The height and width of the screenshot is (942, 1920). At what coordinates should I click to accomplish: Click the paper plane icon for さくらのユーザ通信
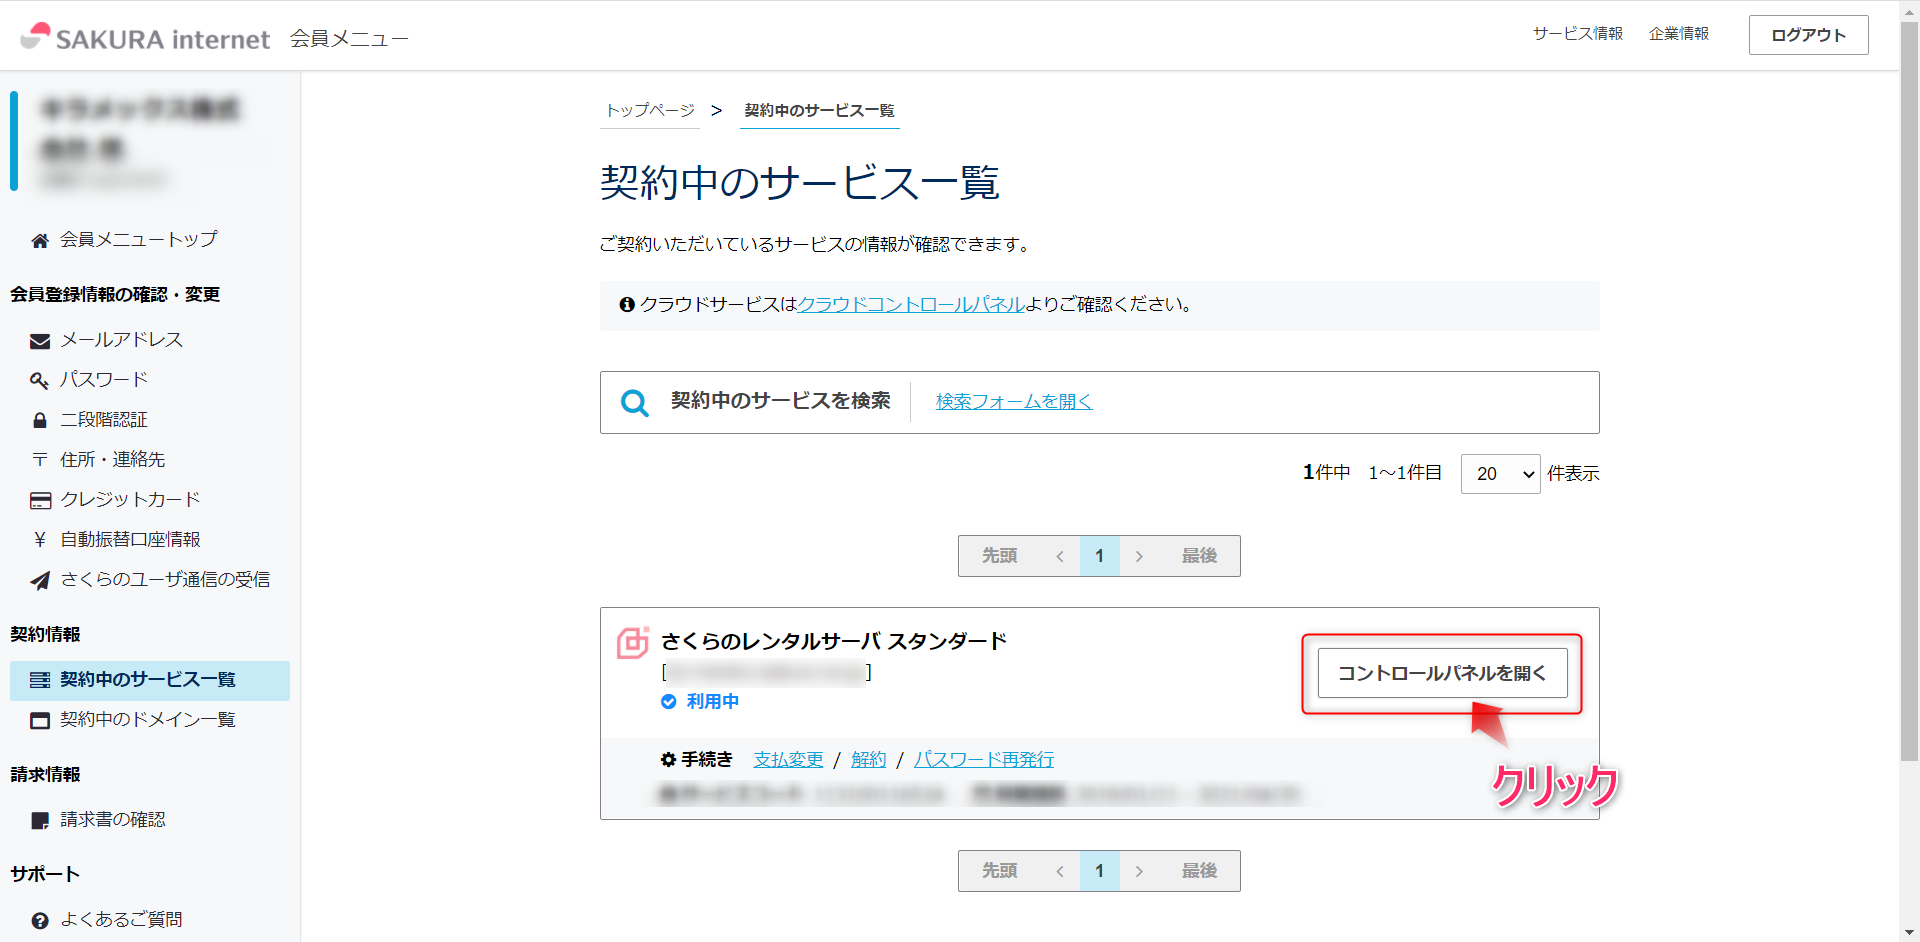point(40,581)
